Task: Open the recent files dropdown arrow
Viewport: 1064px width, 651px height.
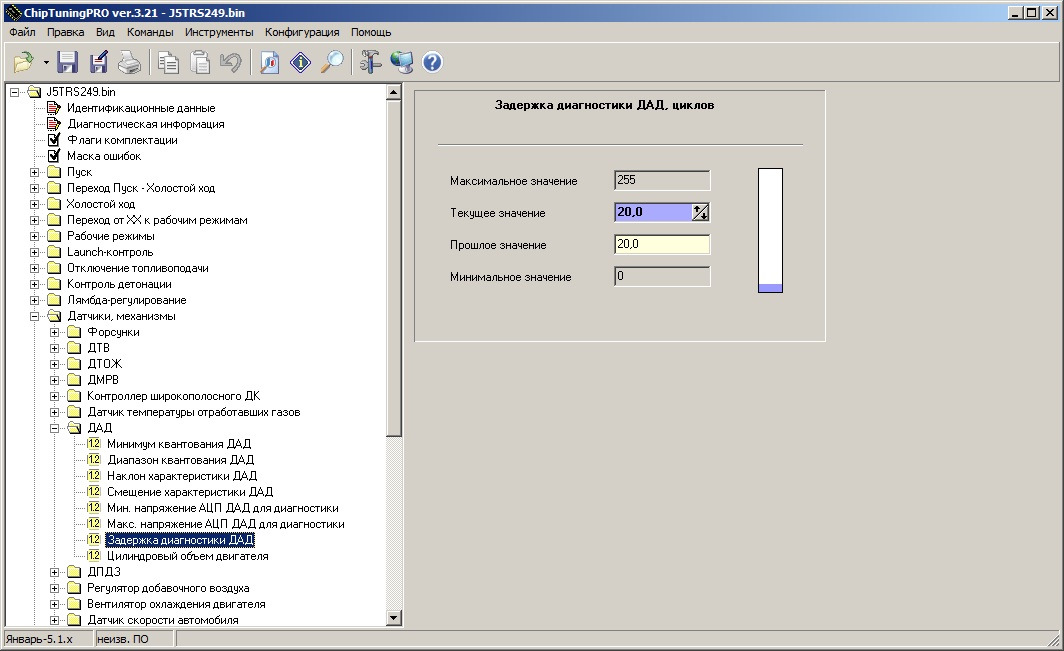Action: (46, 62)
